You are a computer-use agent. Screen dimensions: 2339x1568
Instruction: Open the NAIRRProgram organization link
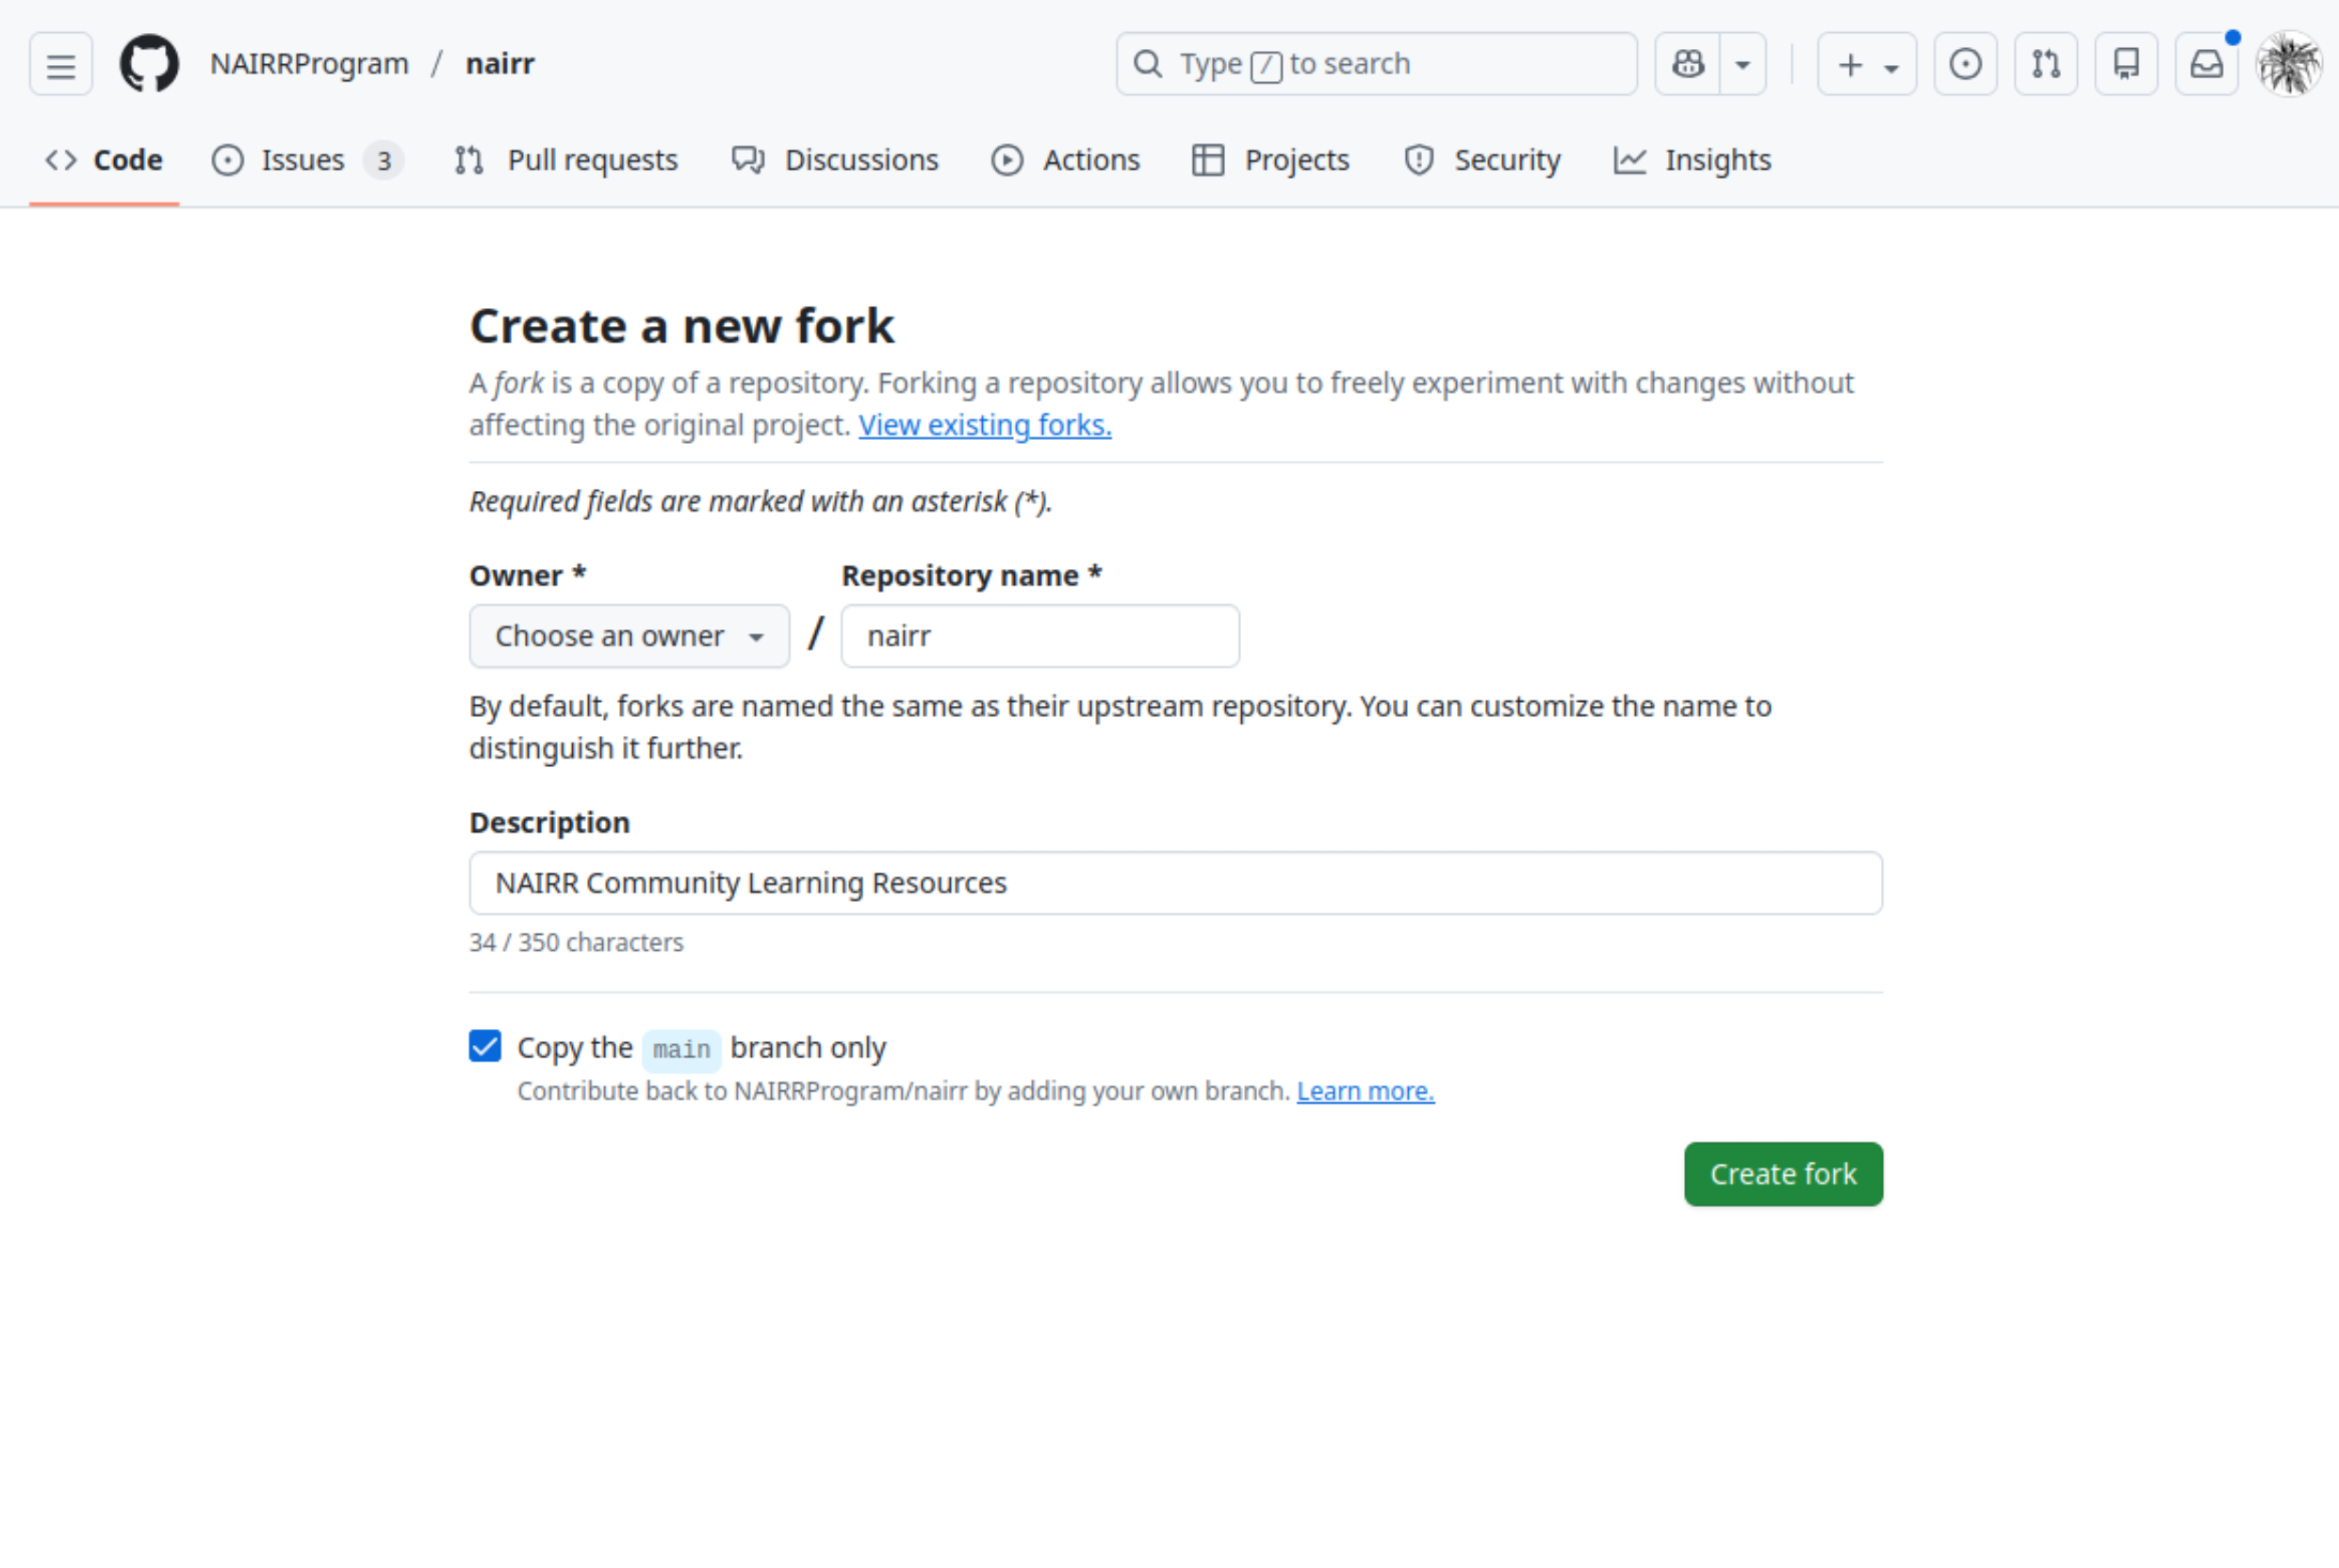point(309,64)
